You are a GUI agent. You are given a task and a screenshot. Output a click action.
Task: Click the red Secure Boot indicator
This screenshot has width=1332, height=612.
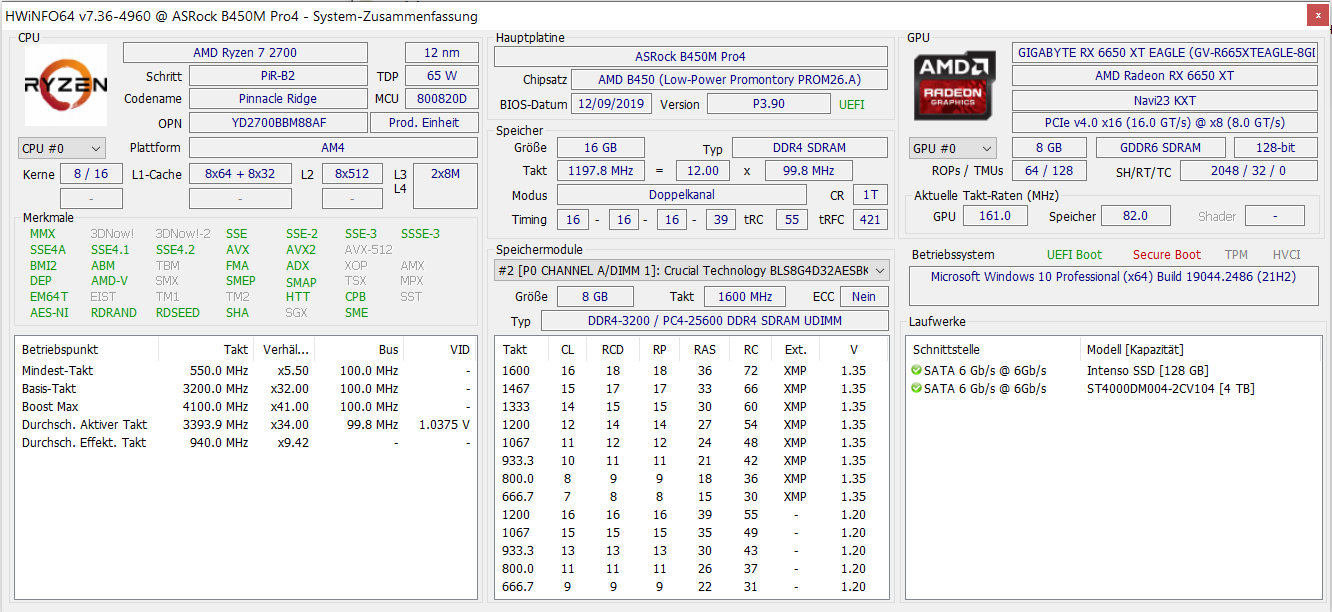pos(1167,255)
